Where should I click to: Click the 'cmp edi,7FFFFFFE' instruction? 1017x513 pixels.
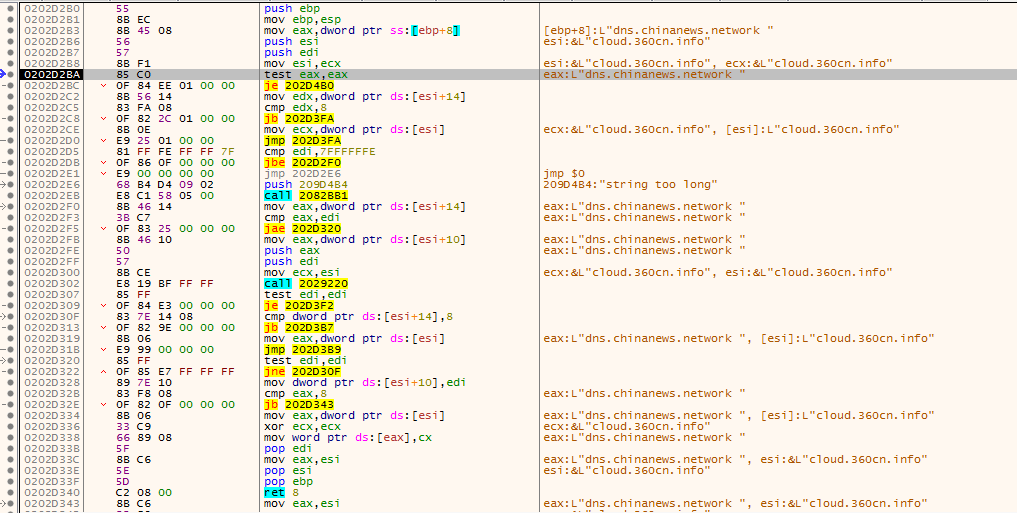320,152
